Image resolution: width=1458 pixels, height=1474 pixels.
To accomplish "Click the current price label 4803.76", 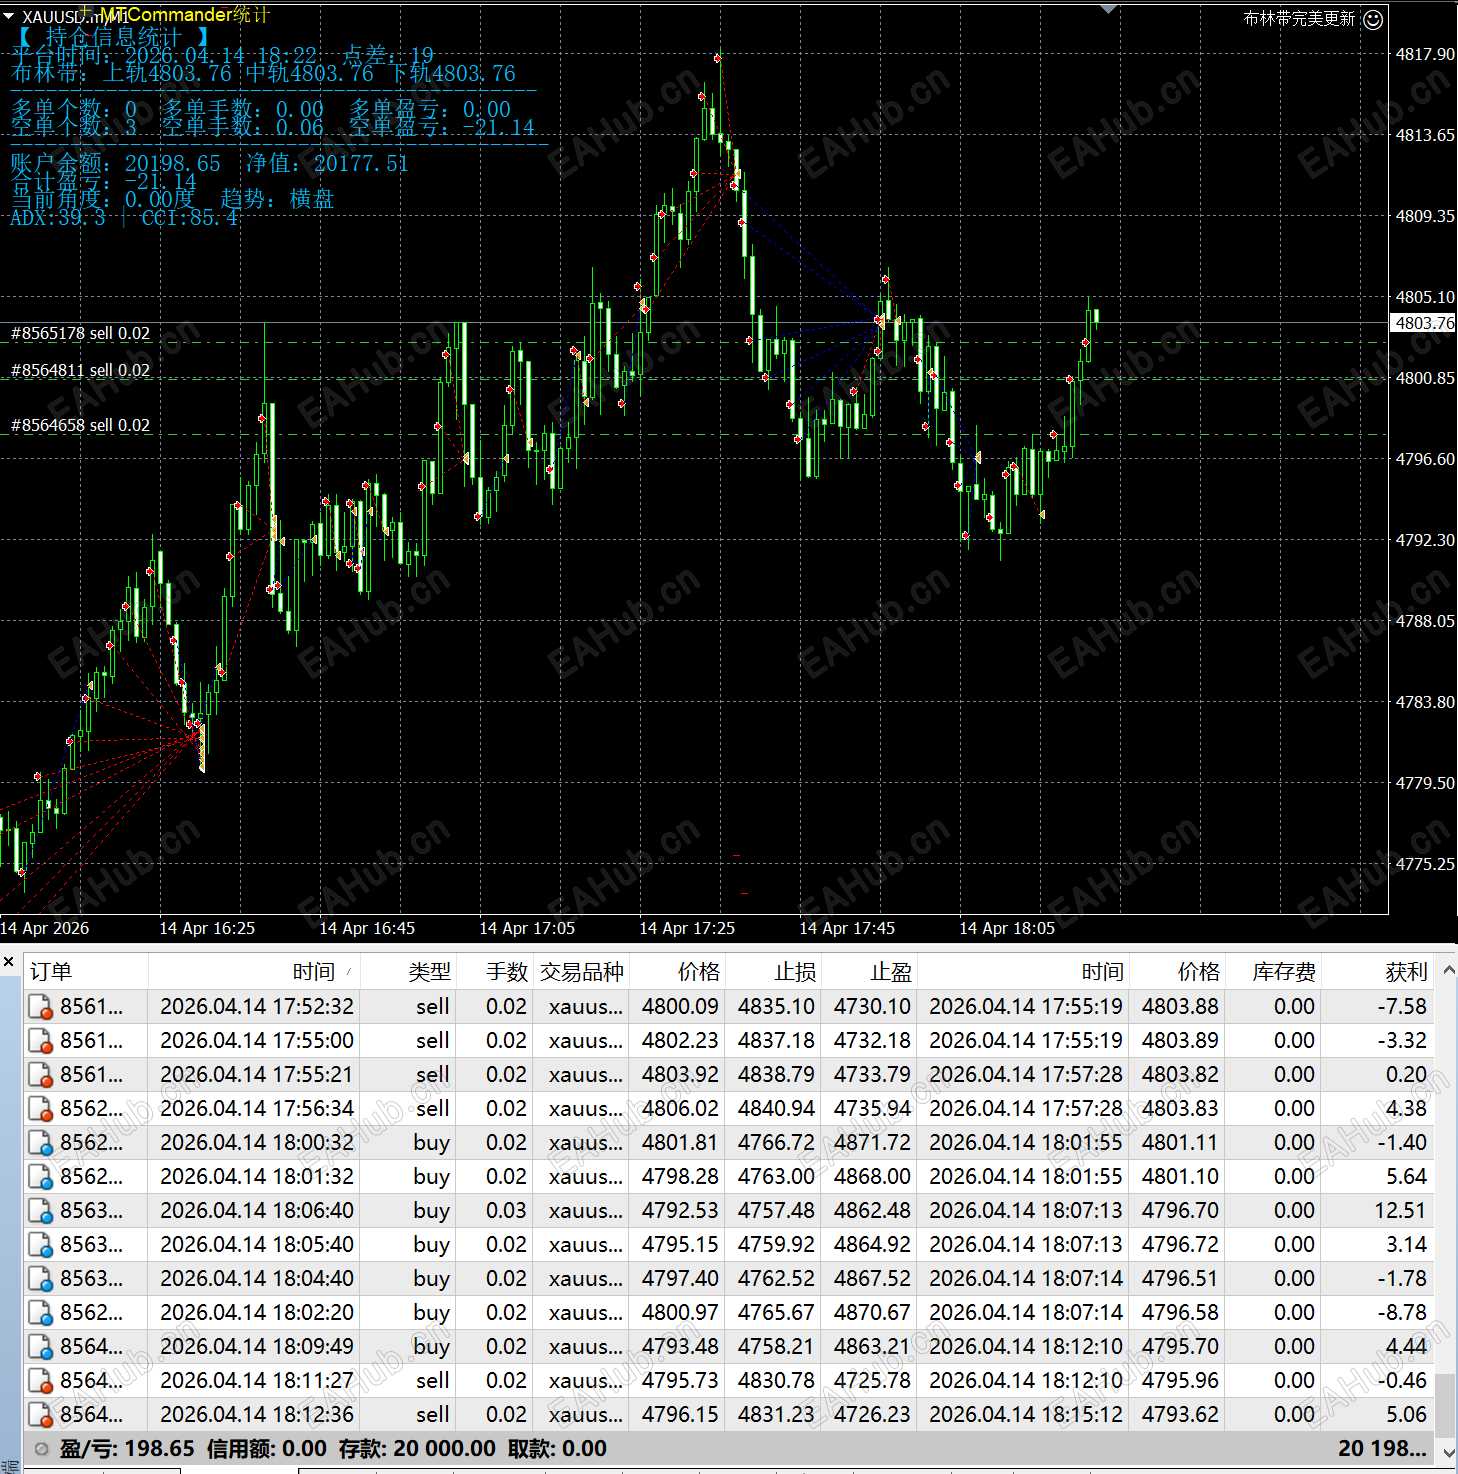I will click(1424, 323).
